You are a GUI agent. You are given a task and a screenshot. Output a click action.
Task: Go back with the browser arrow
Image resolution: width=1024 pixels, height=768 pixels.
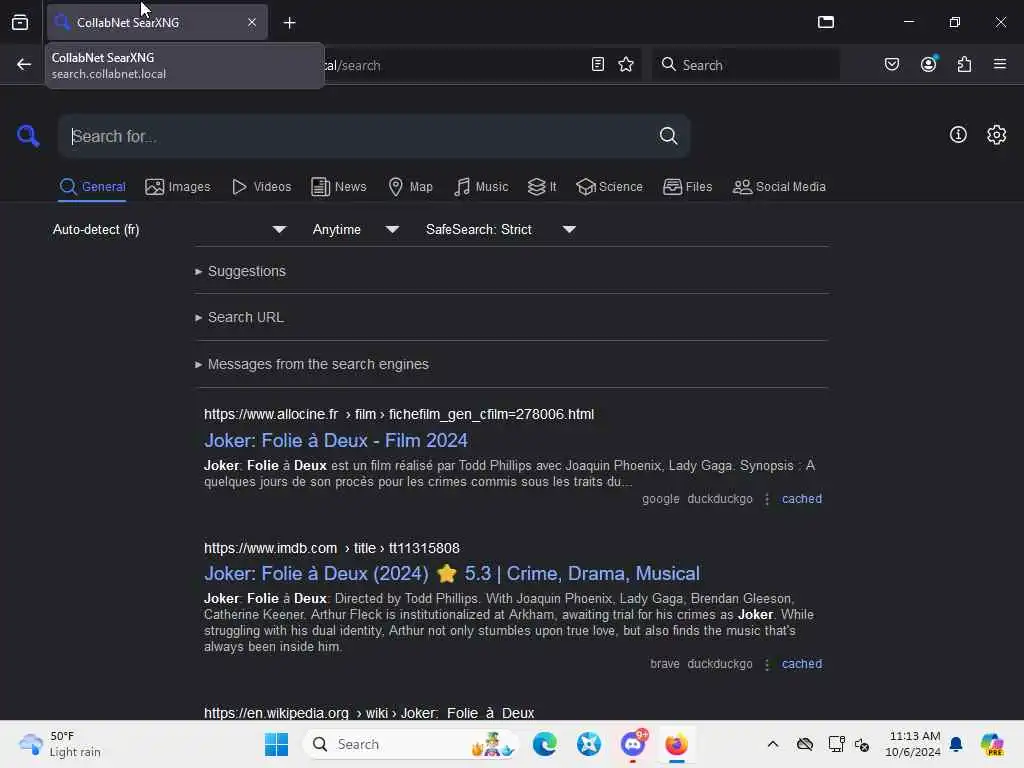pos(24,64)
